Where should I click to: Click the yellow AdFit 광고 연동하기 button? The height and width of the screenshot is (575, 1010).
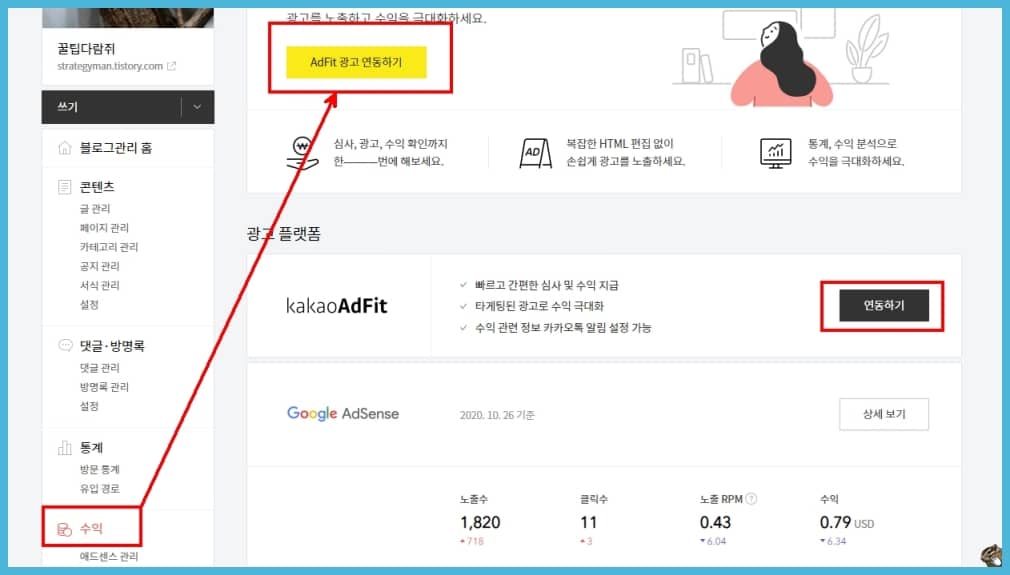click(x=356, y=62)
